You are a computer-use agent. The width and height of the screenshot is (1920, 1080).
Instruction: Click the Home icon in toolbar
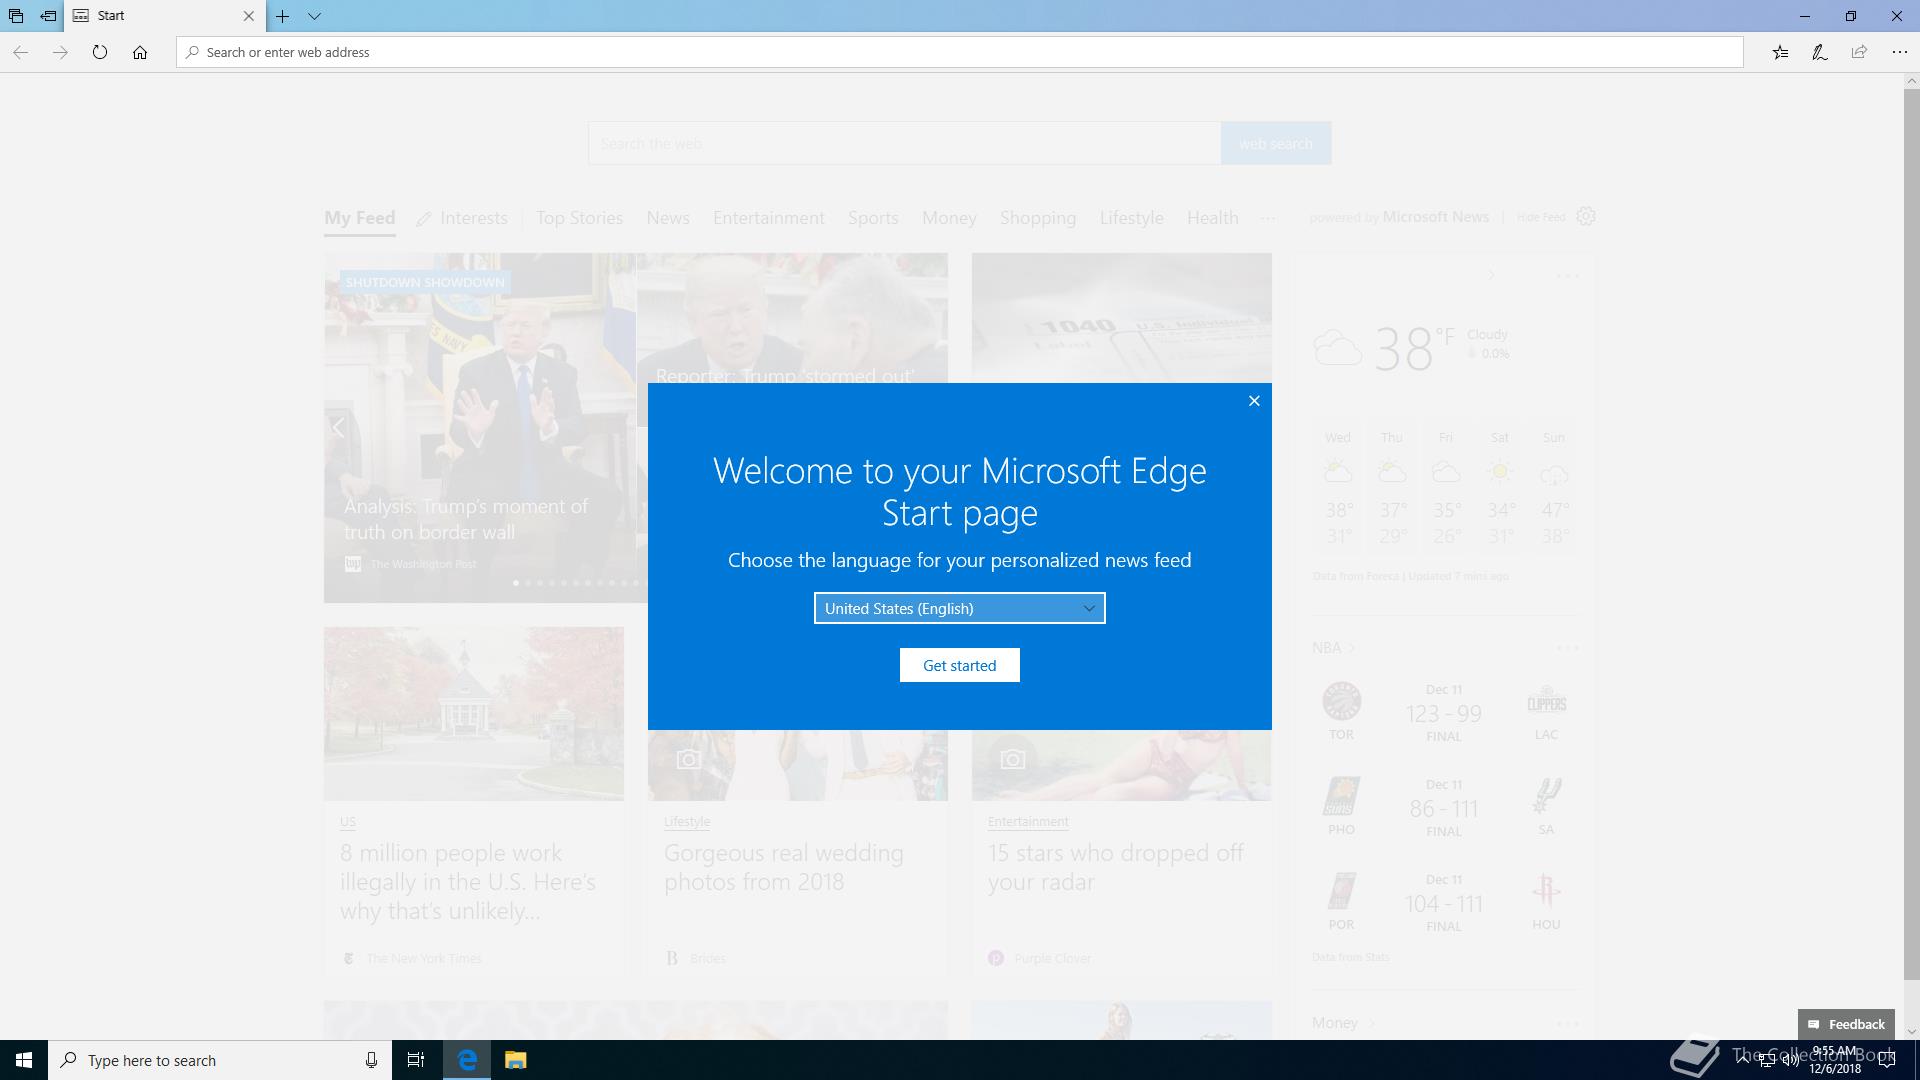click(140, 52)
